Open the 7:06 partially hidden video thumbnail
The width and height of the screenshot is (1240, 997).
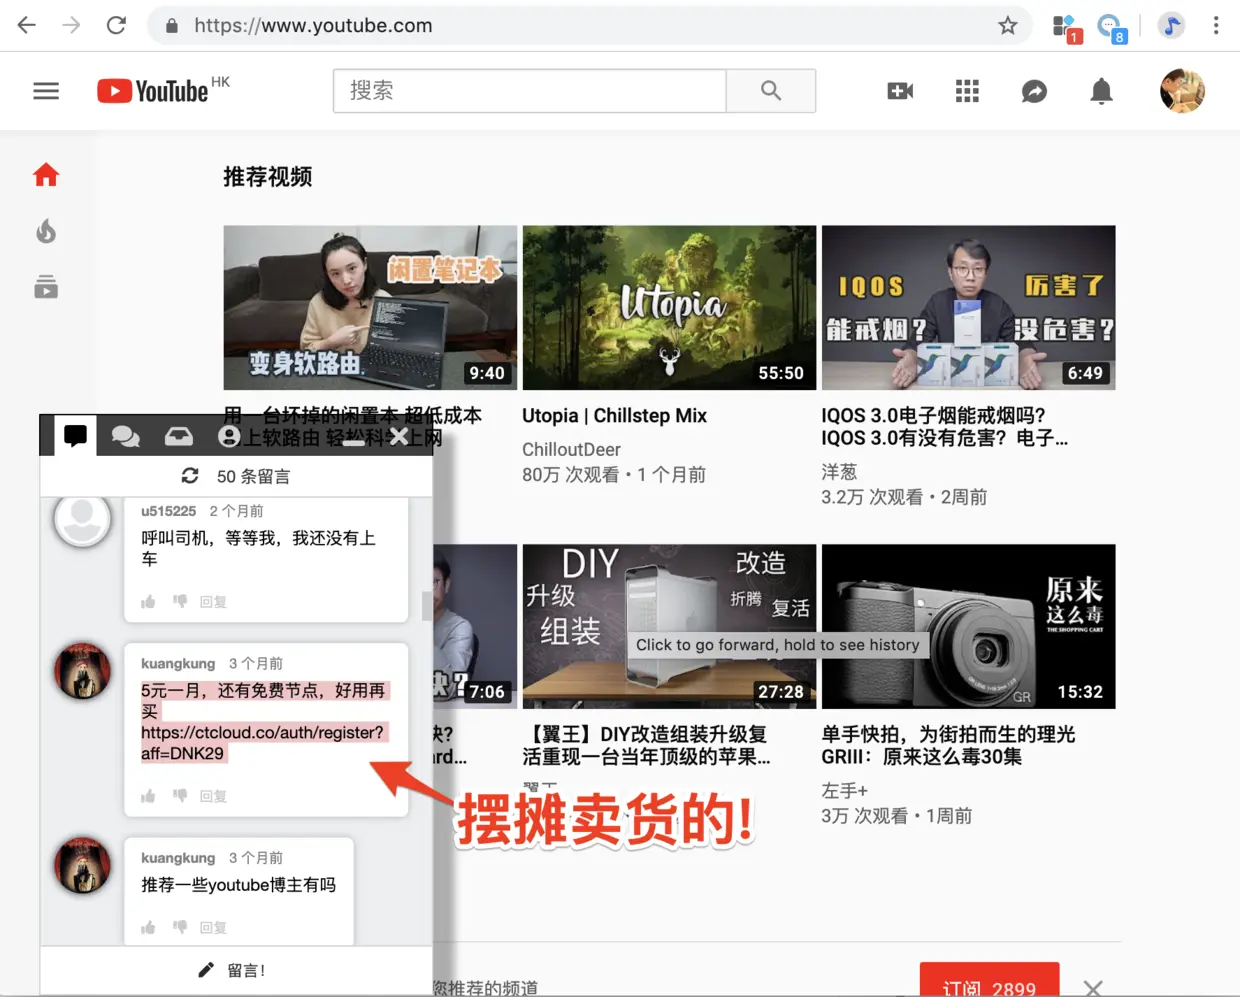coord(475,626)
